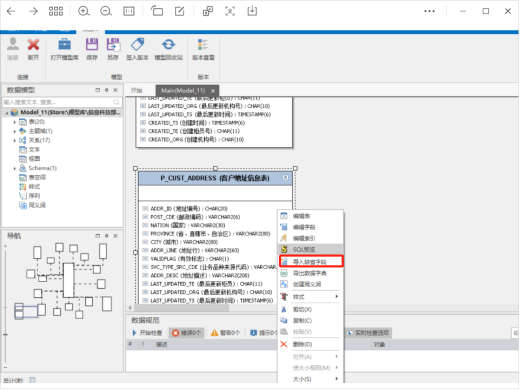Select the 同义词 tree item

click(37, 205)
